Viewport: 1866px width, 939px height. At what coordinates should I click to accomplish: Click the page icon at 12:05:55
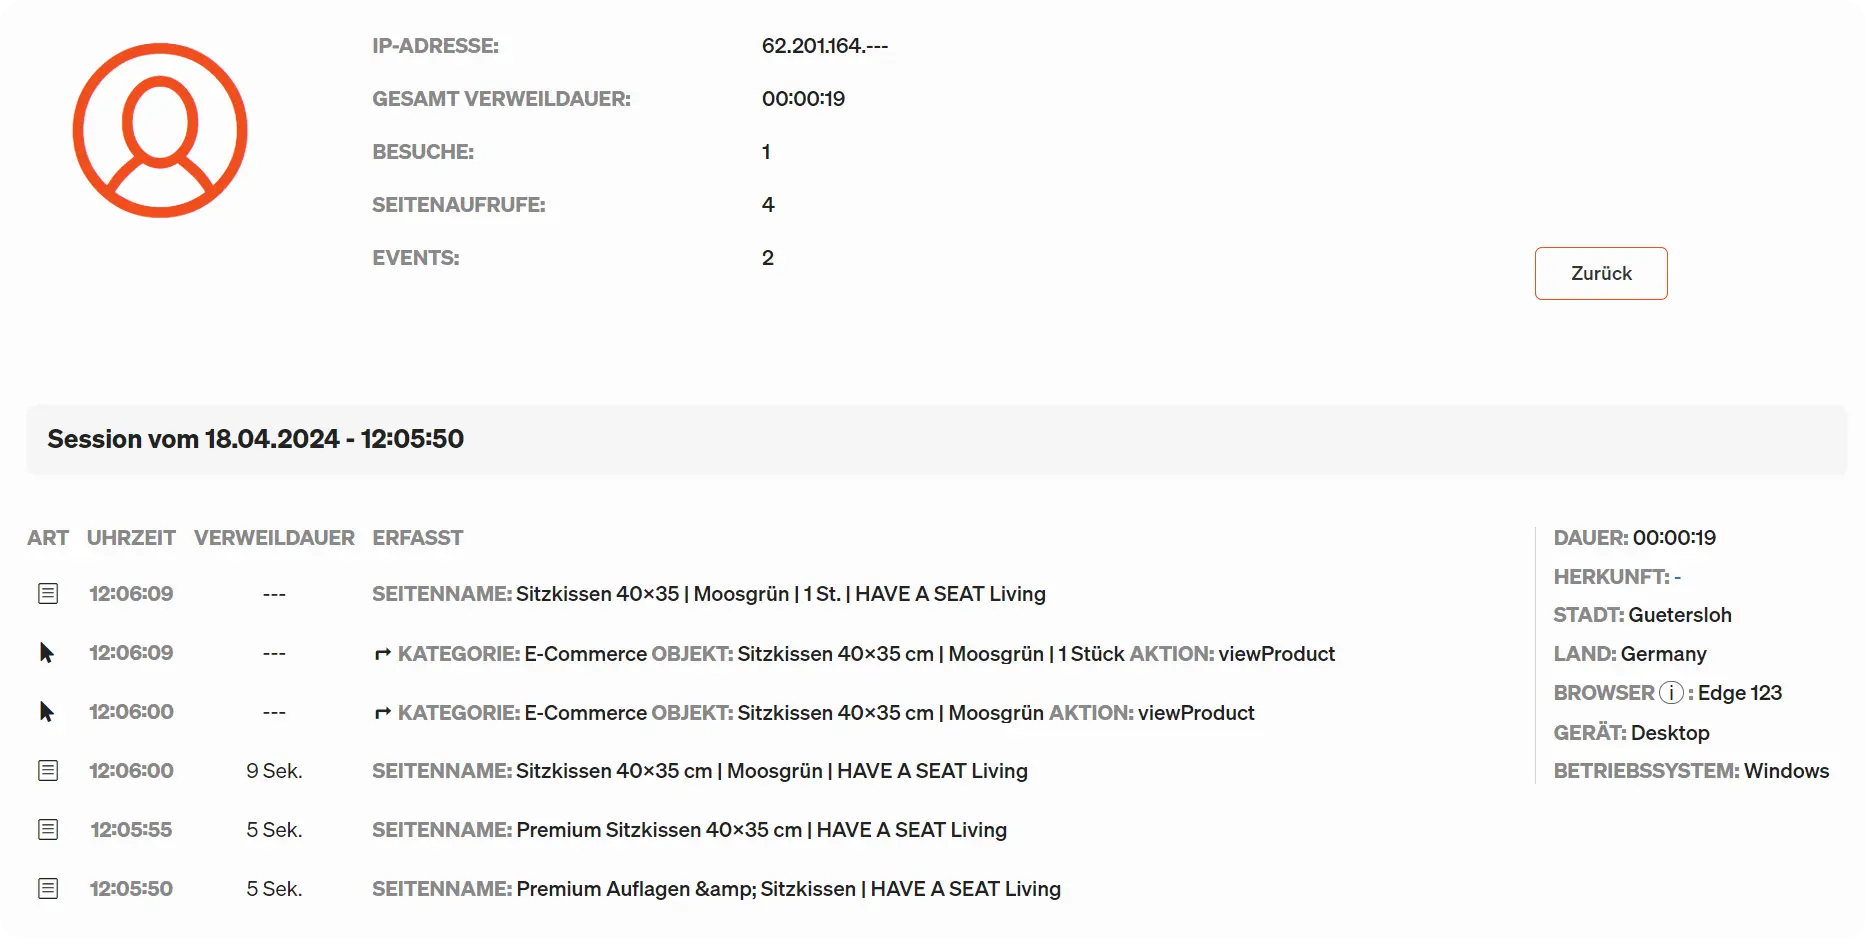pyautogui.click(x=48, y=830)
